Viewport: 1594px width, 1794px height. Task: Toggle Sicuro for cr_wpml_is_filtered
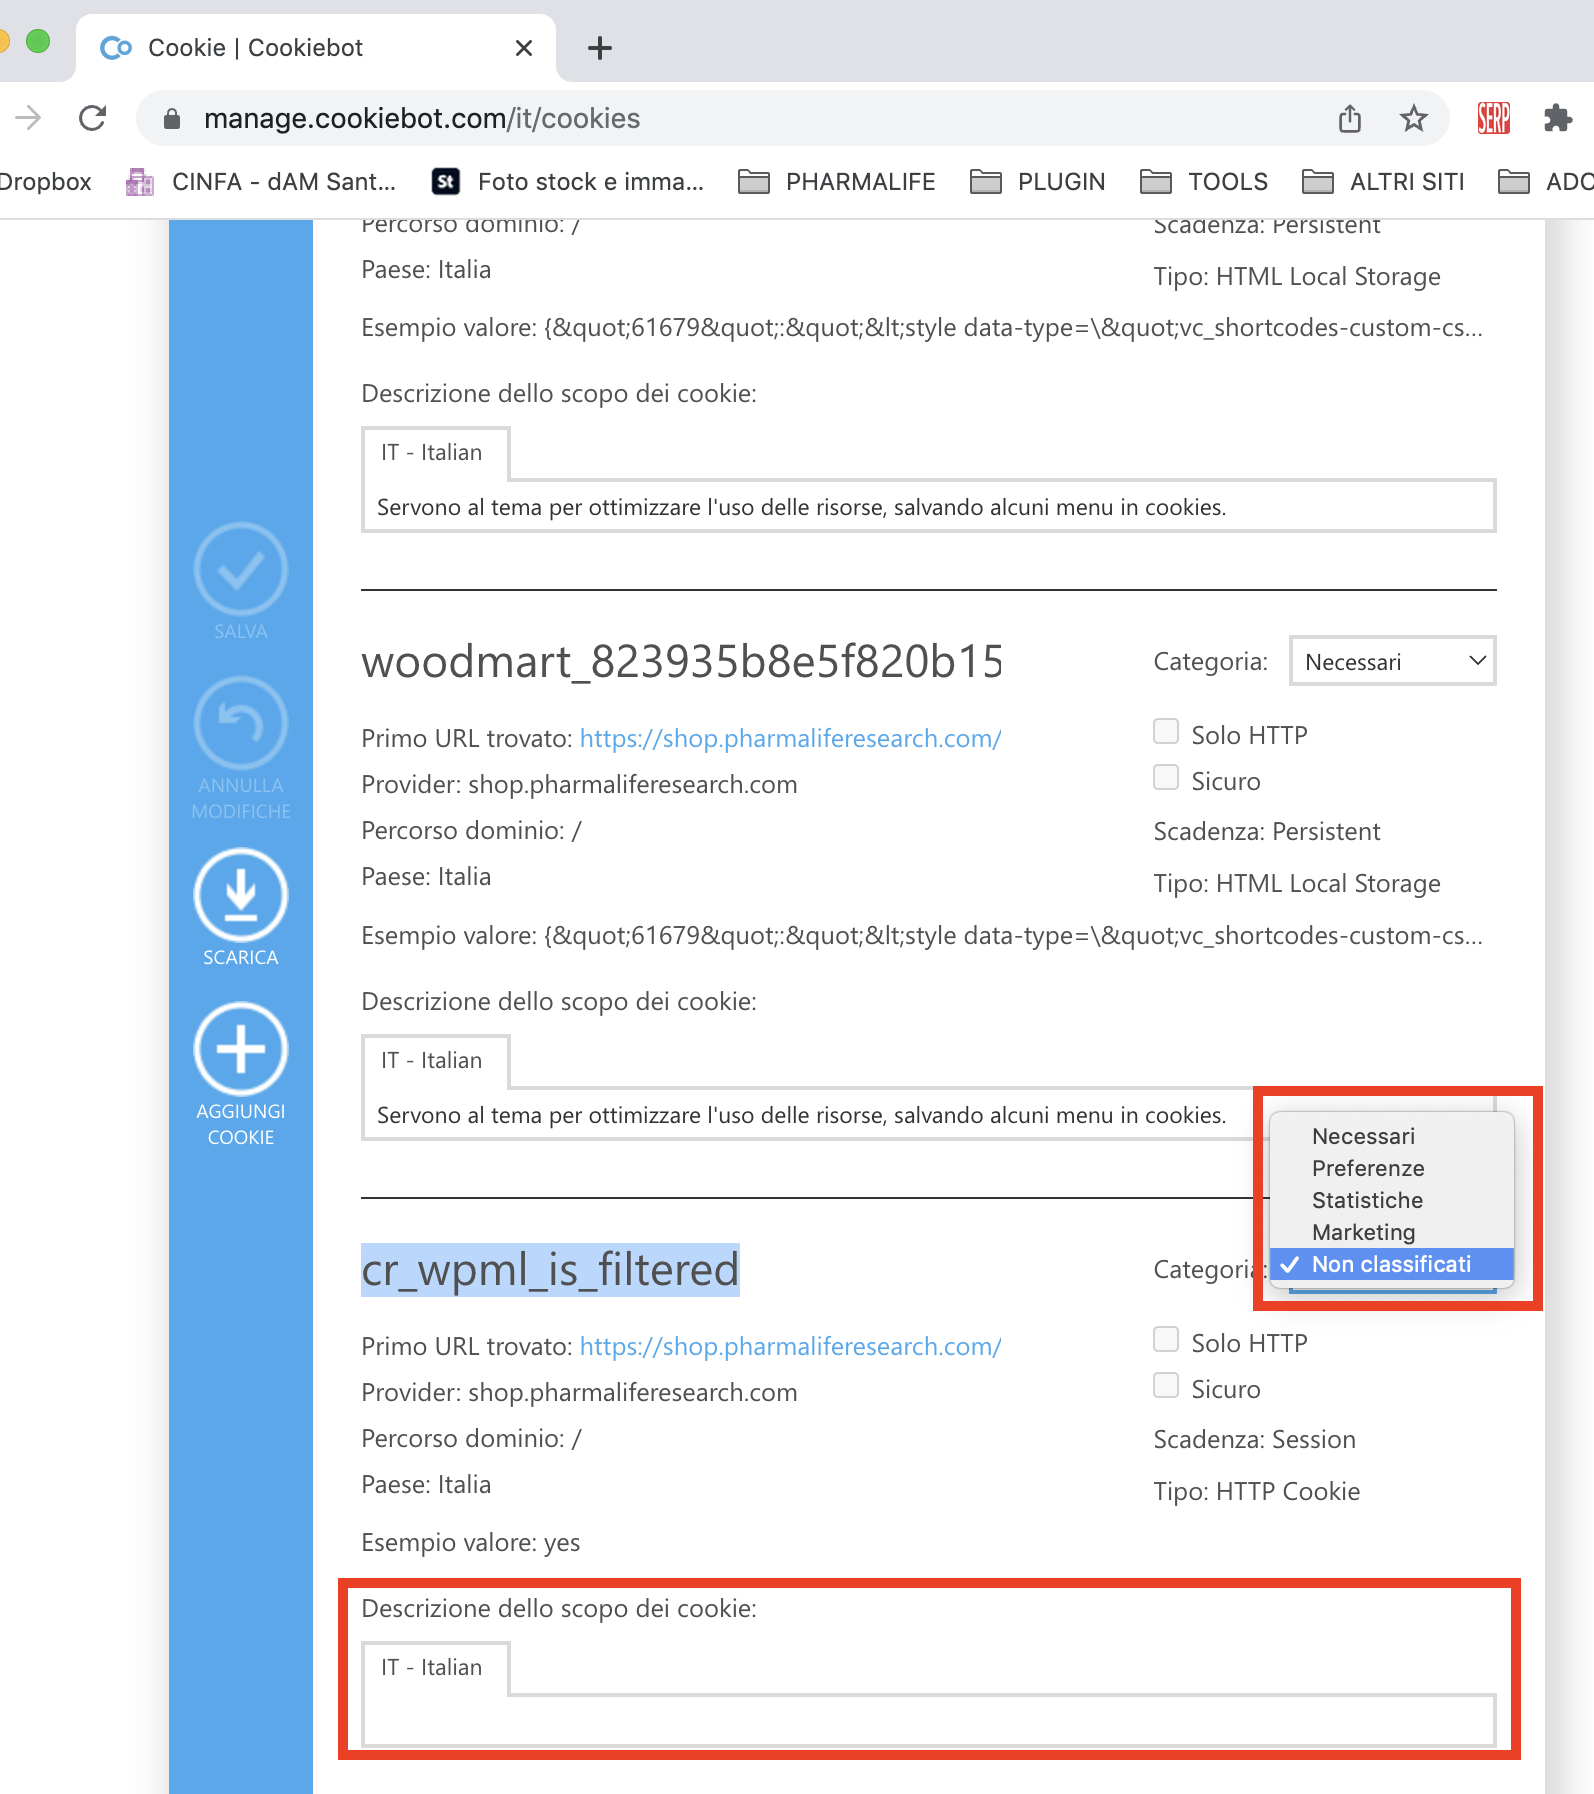(1166, 1386)
